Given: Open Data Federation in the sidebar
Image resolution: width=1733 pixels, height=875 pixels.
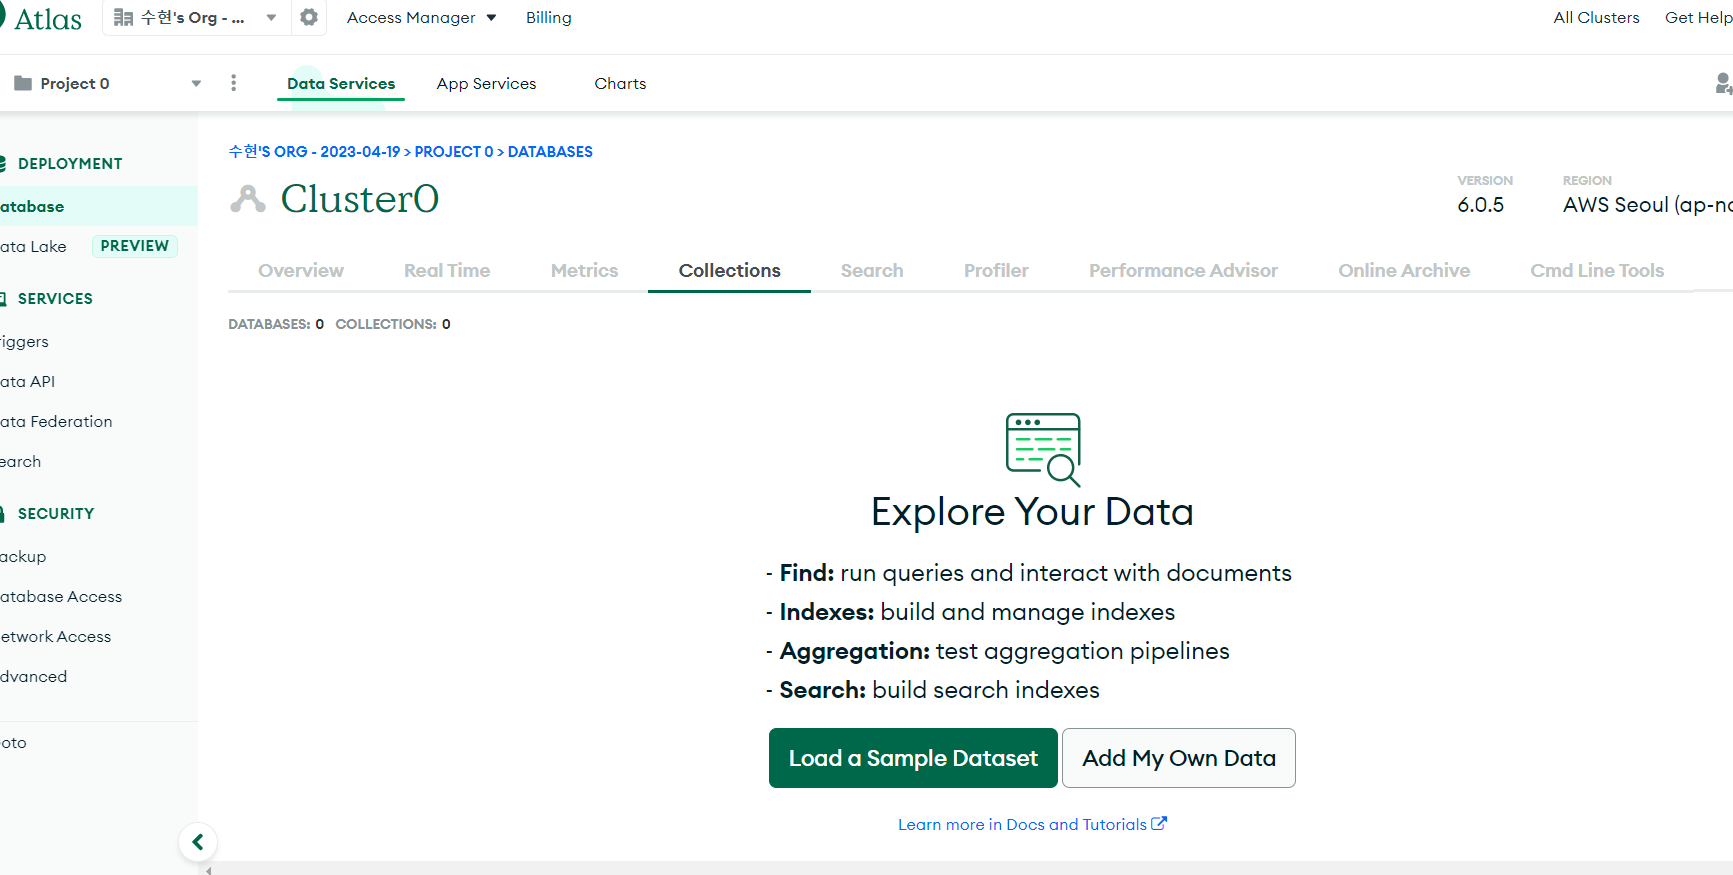Looking at the screenshot, I should (x=56, y=421).
